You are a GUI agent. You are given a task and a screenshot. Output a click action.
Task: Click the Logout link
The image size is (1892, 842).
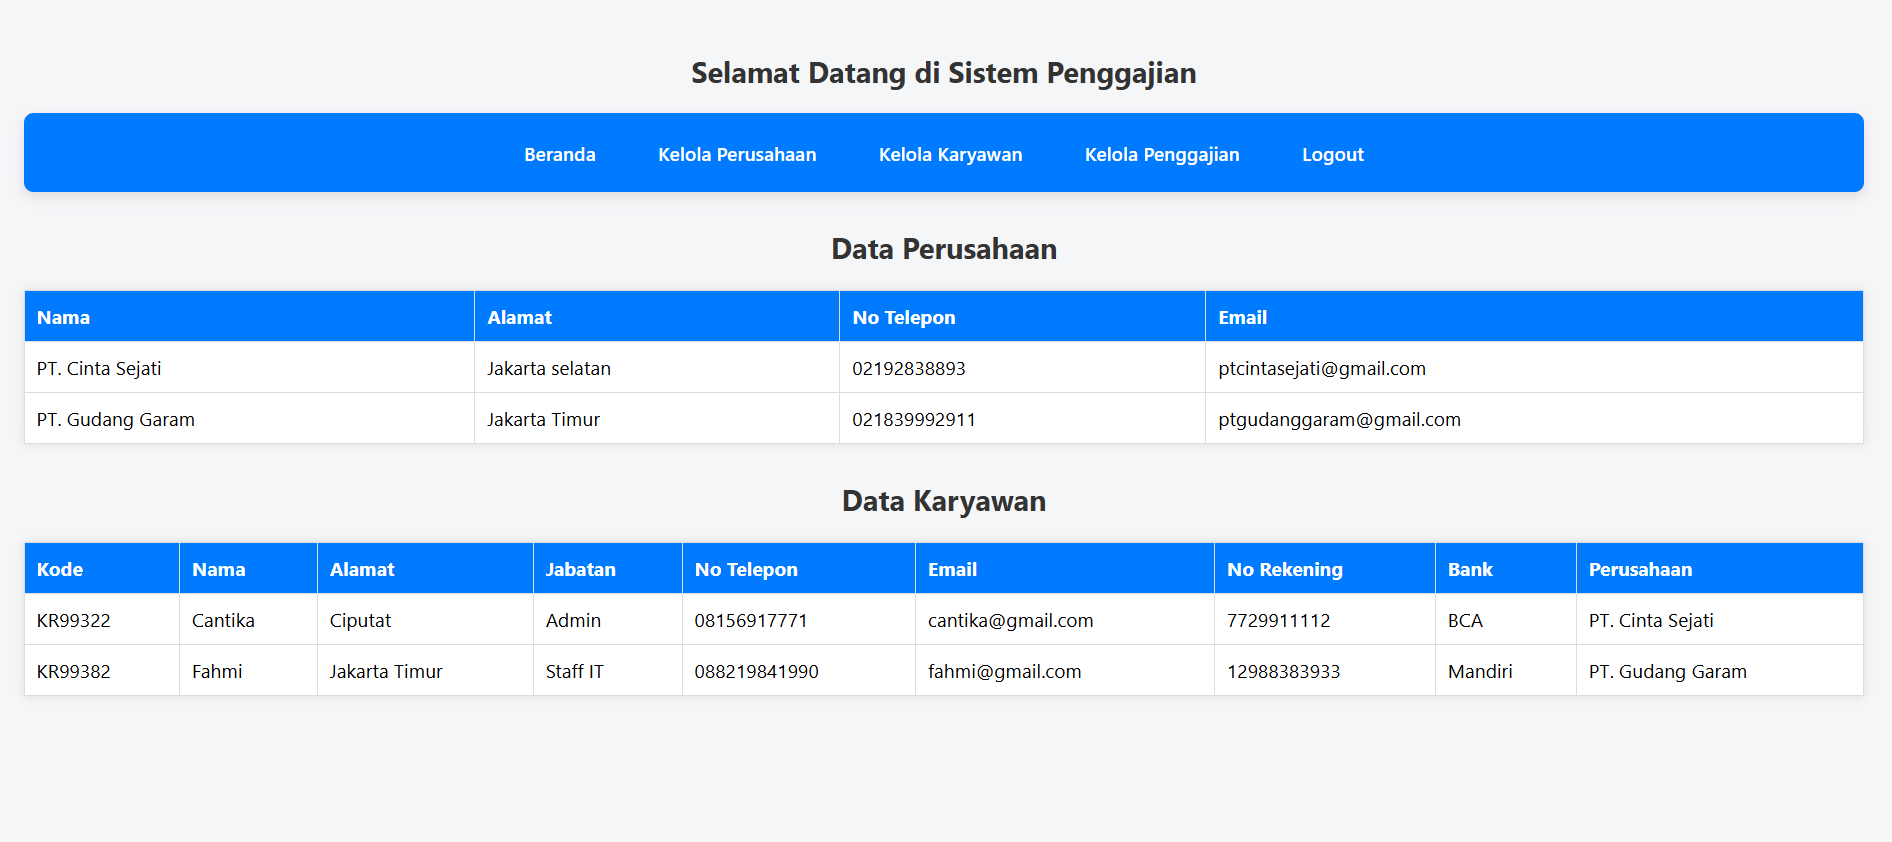click(x=1332, y=155)
